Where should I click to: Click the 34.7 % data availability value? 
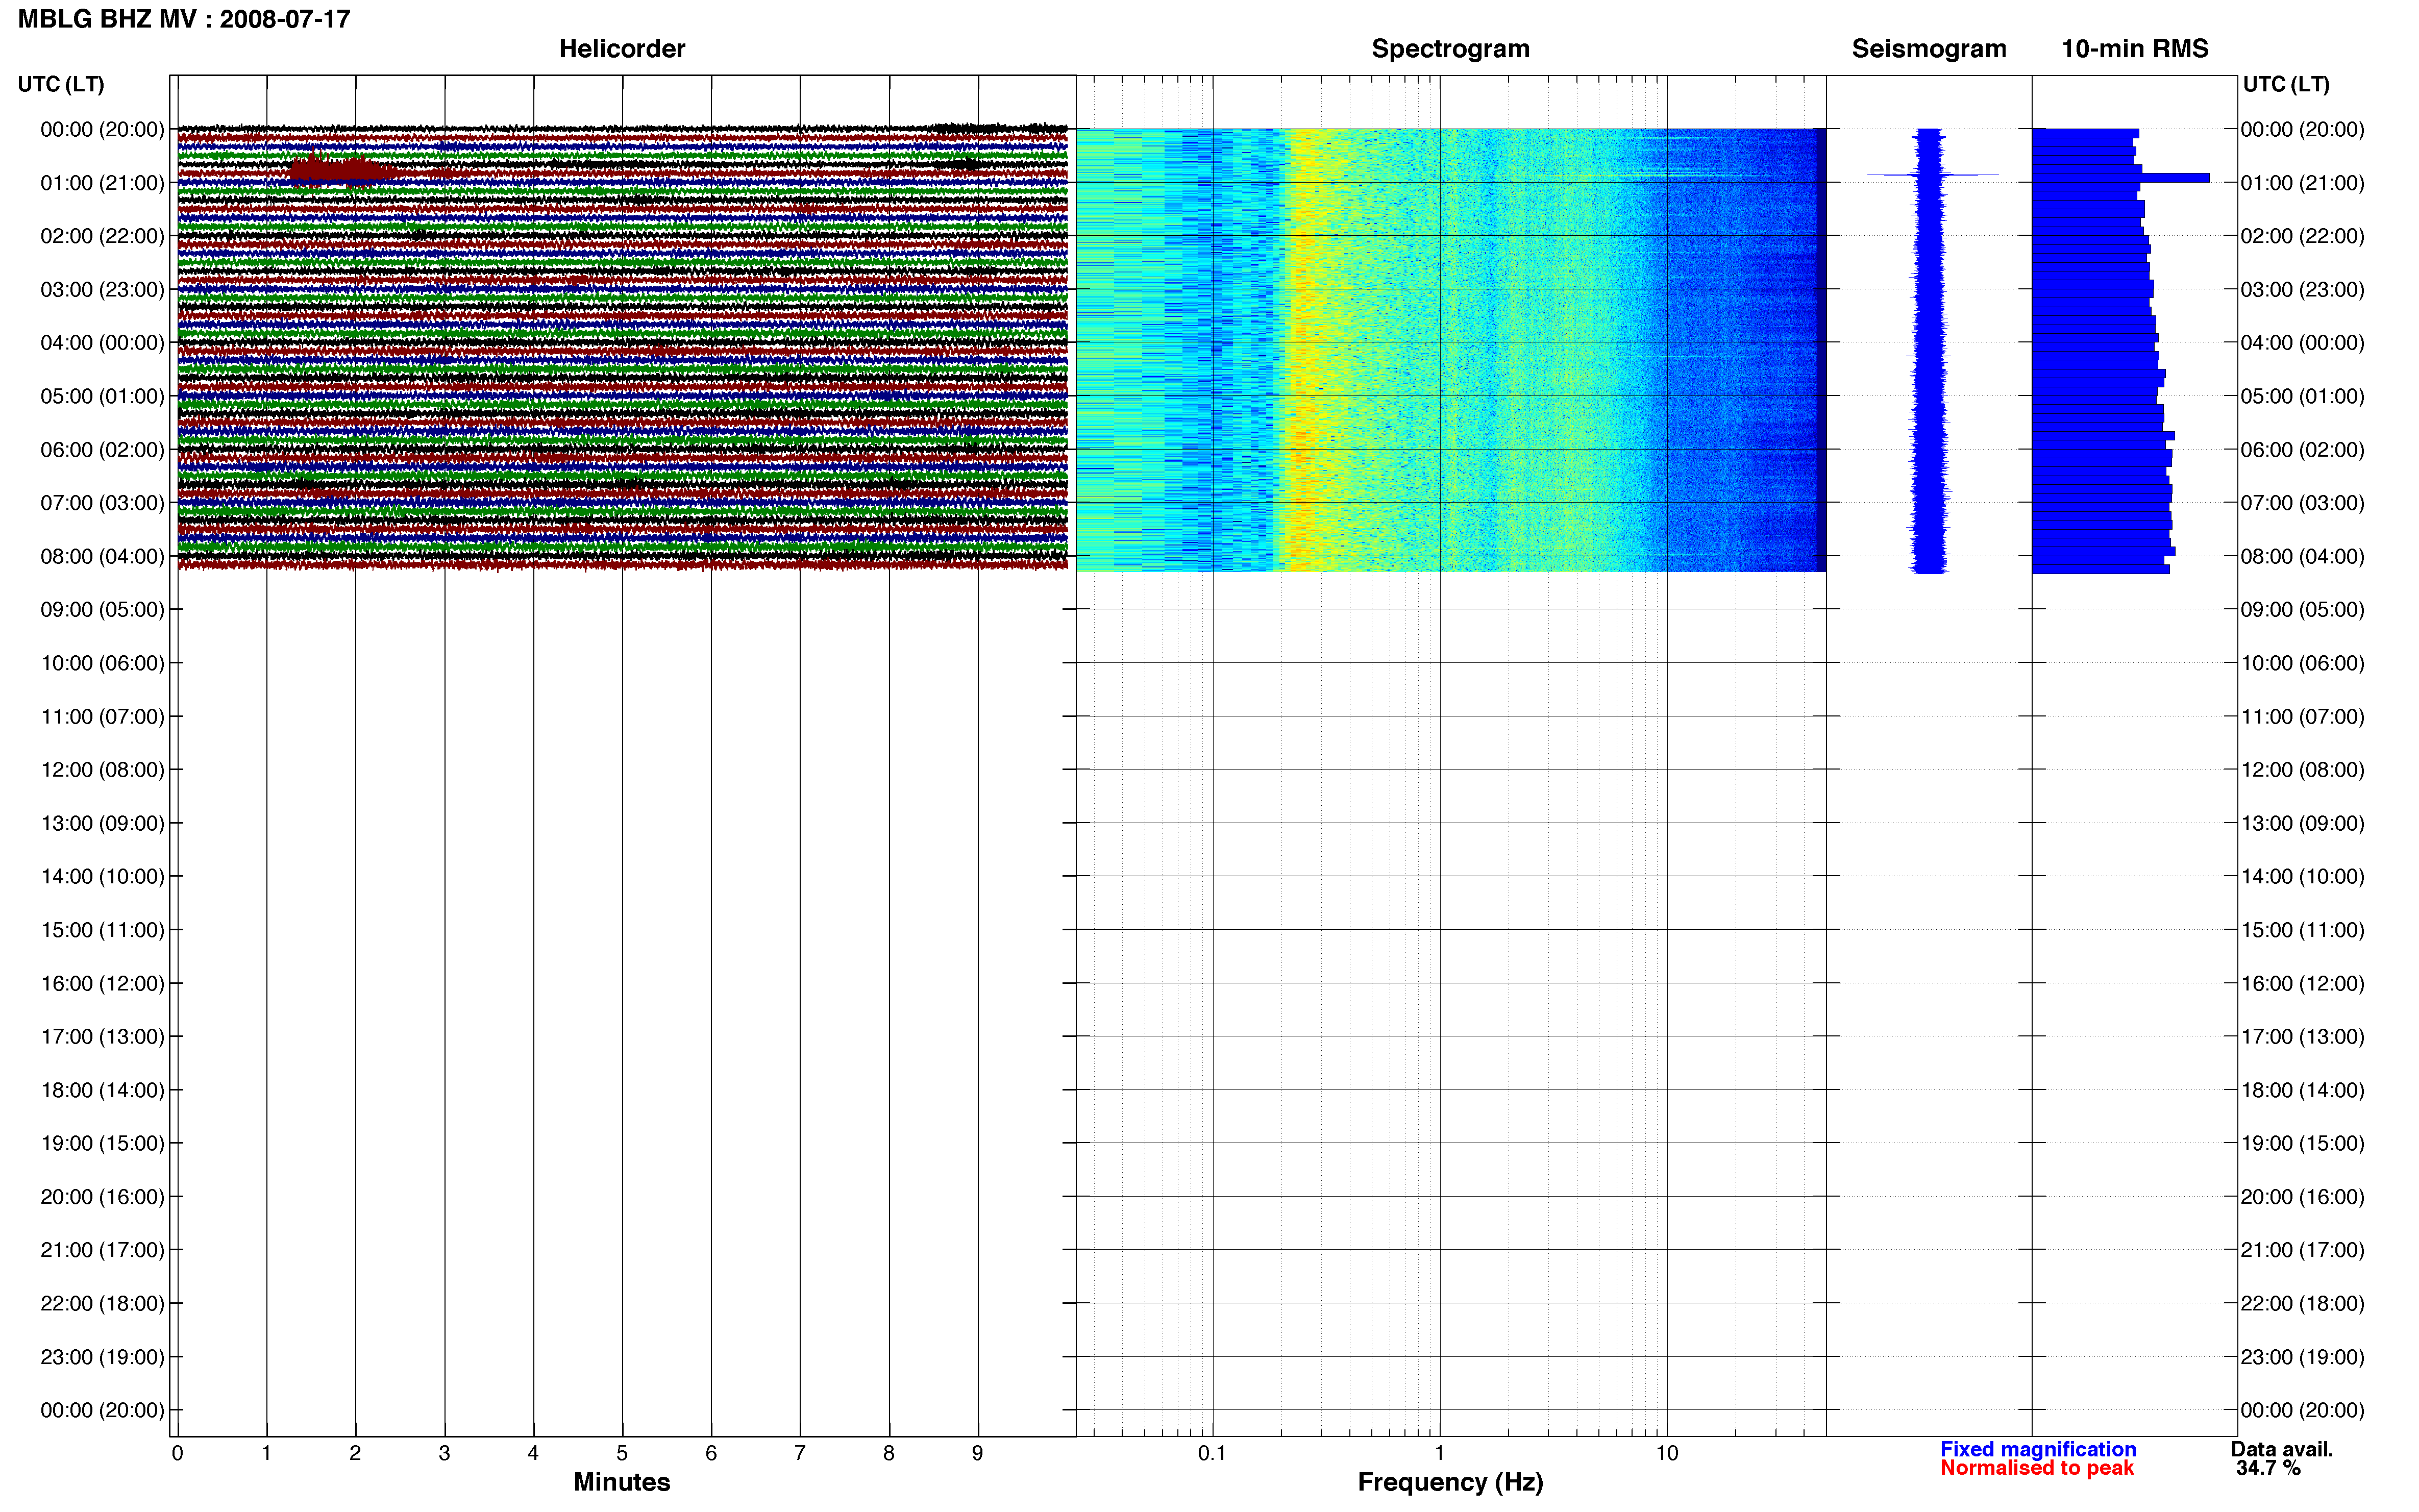[2268, 1468]
